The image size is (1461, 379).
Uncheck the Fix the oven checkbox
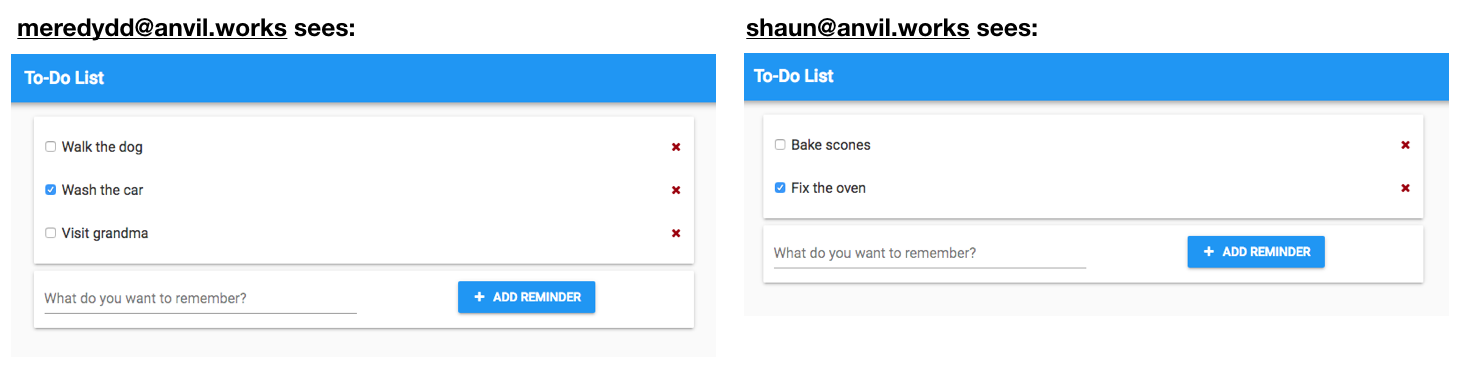pyautogui.click(x=780, y=188)
